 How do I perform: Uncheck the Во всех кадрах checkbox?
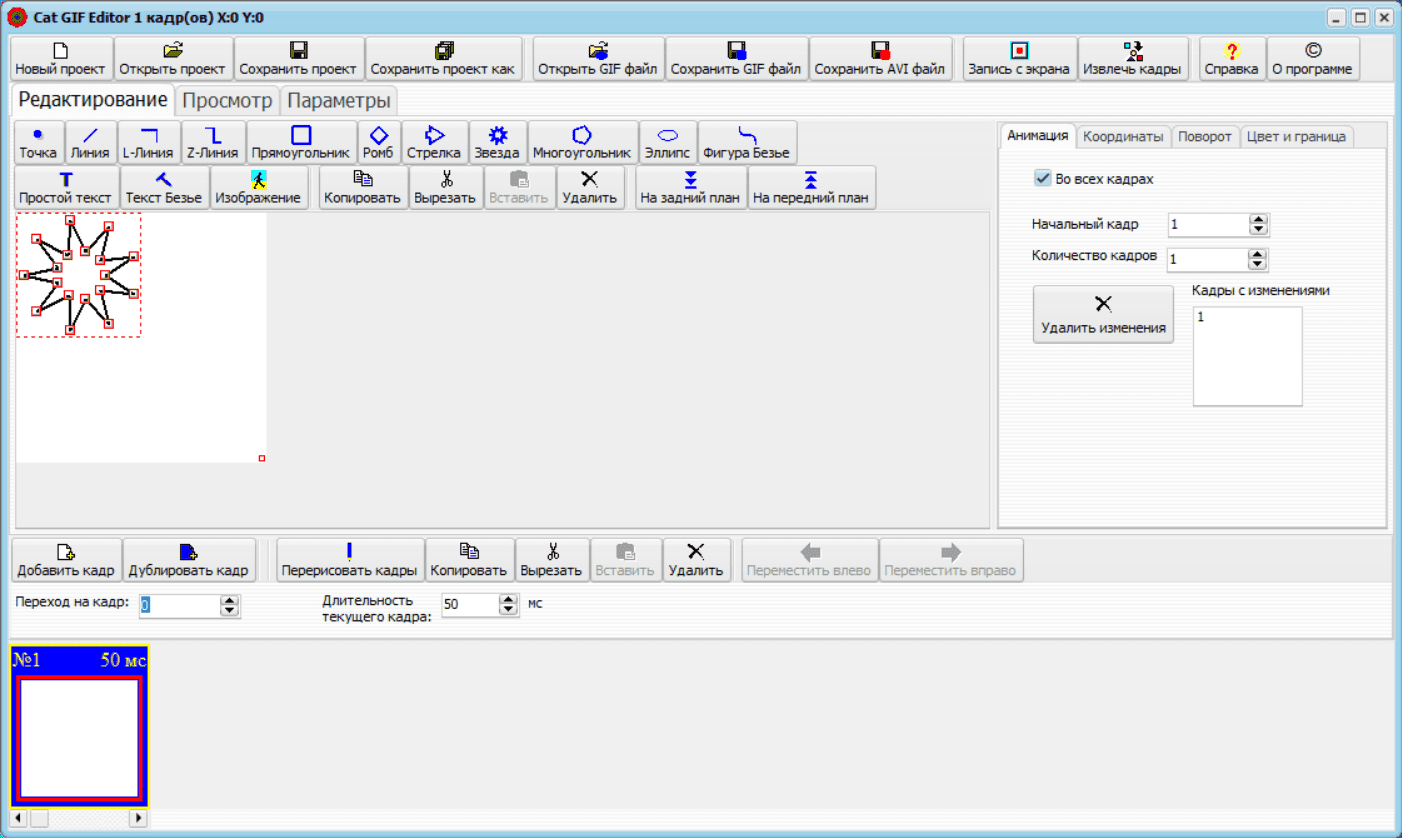click(x=1042, y=179)
